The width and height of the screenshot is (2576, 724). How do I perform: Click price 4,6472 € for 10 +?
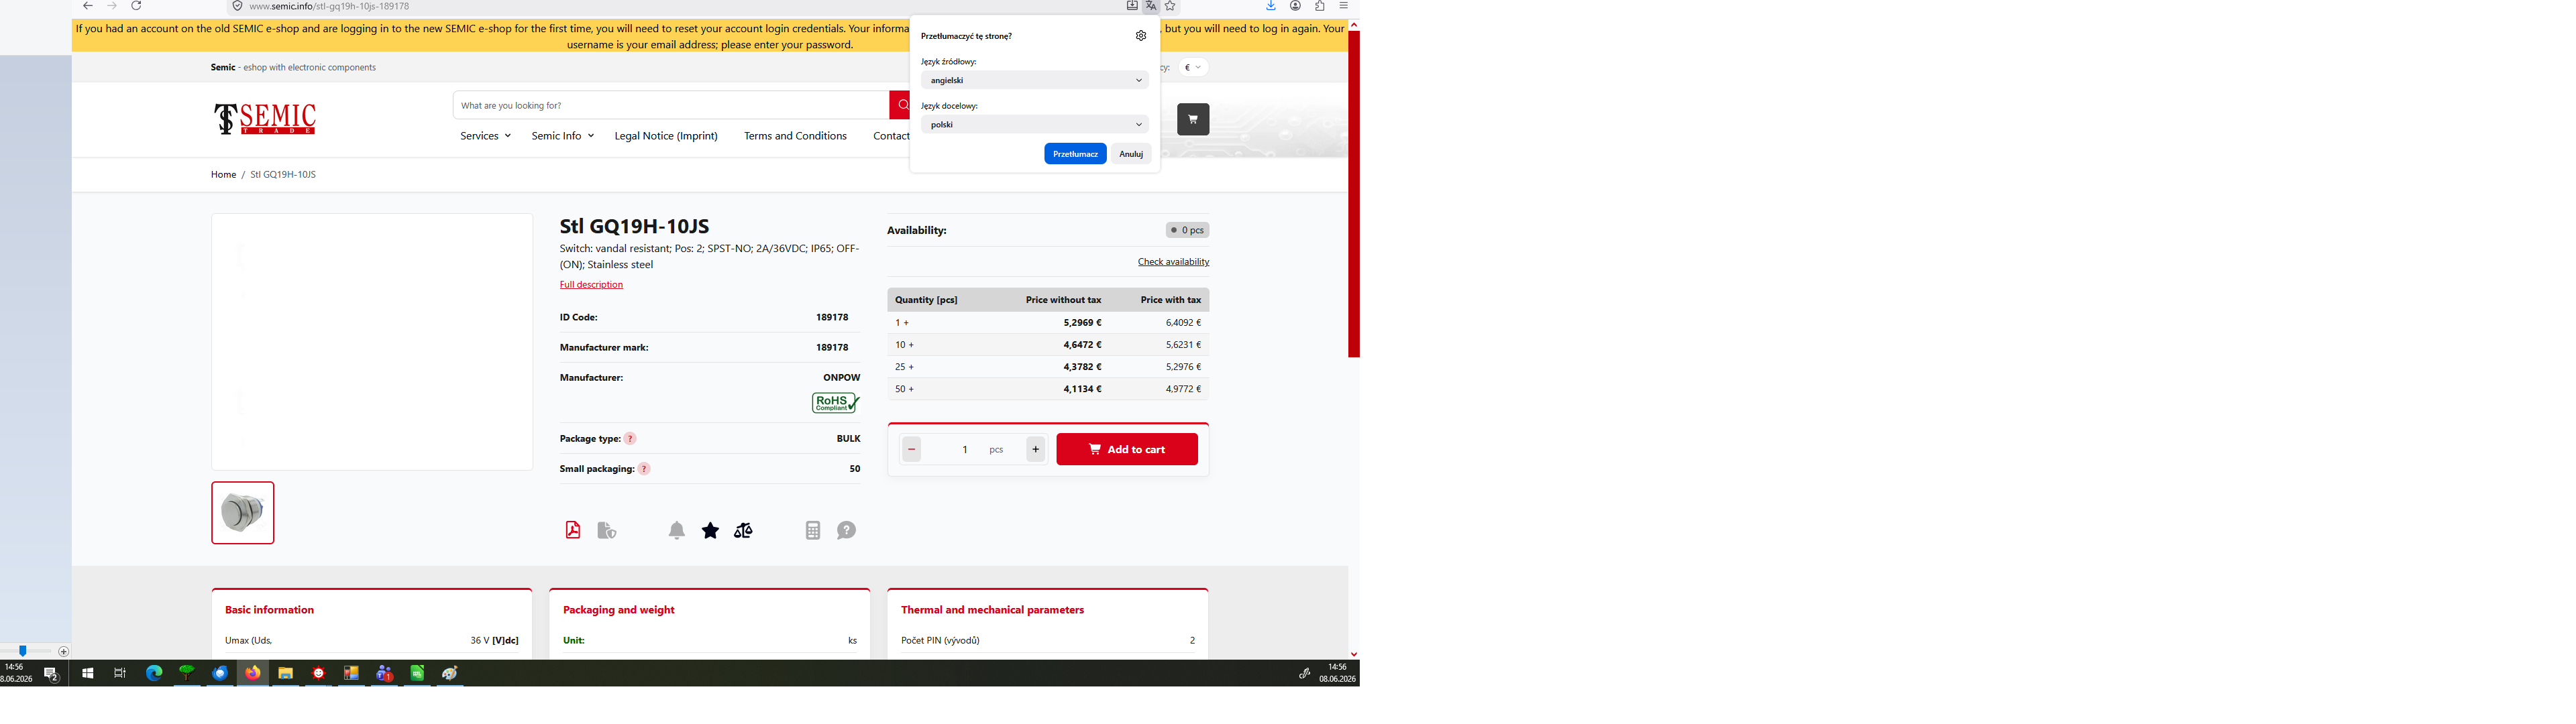click(x=1082, y=345)
